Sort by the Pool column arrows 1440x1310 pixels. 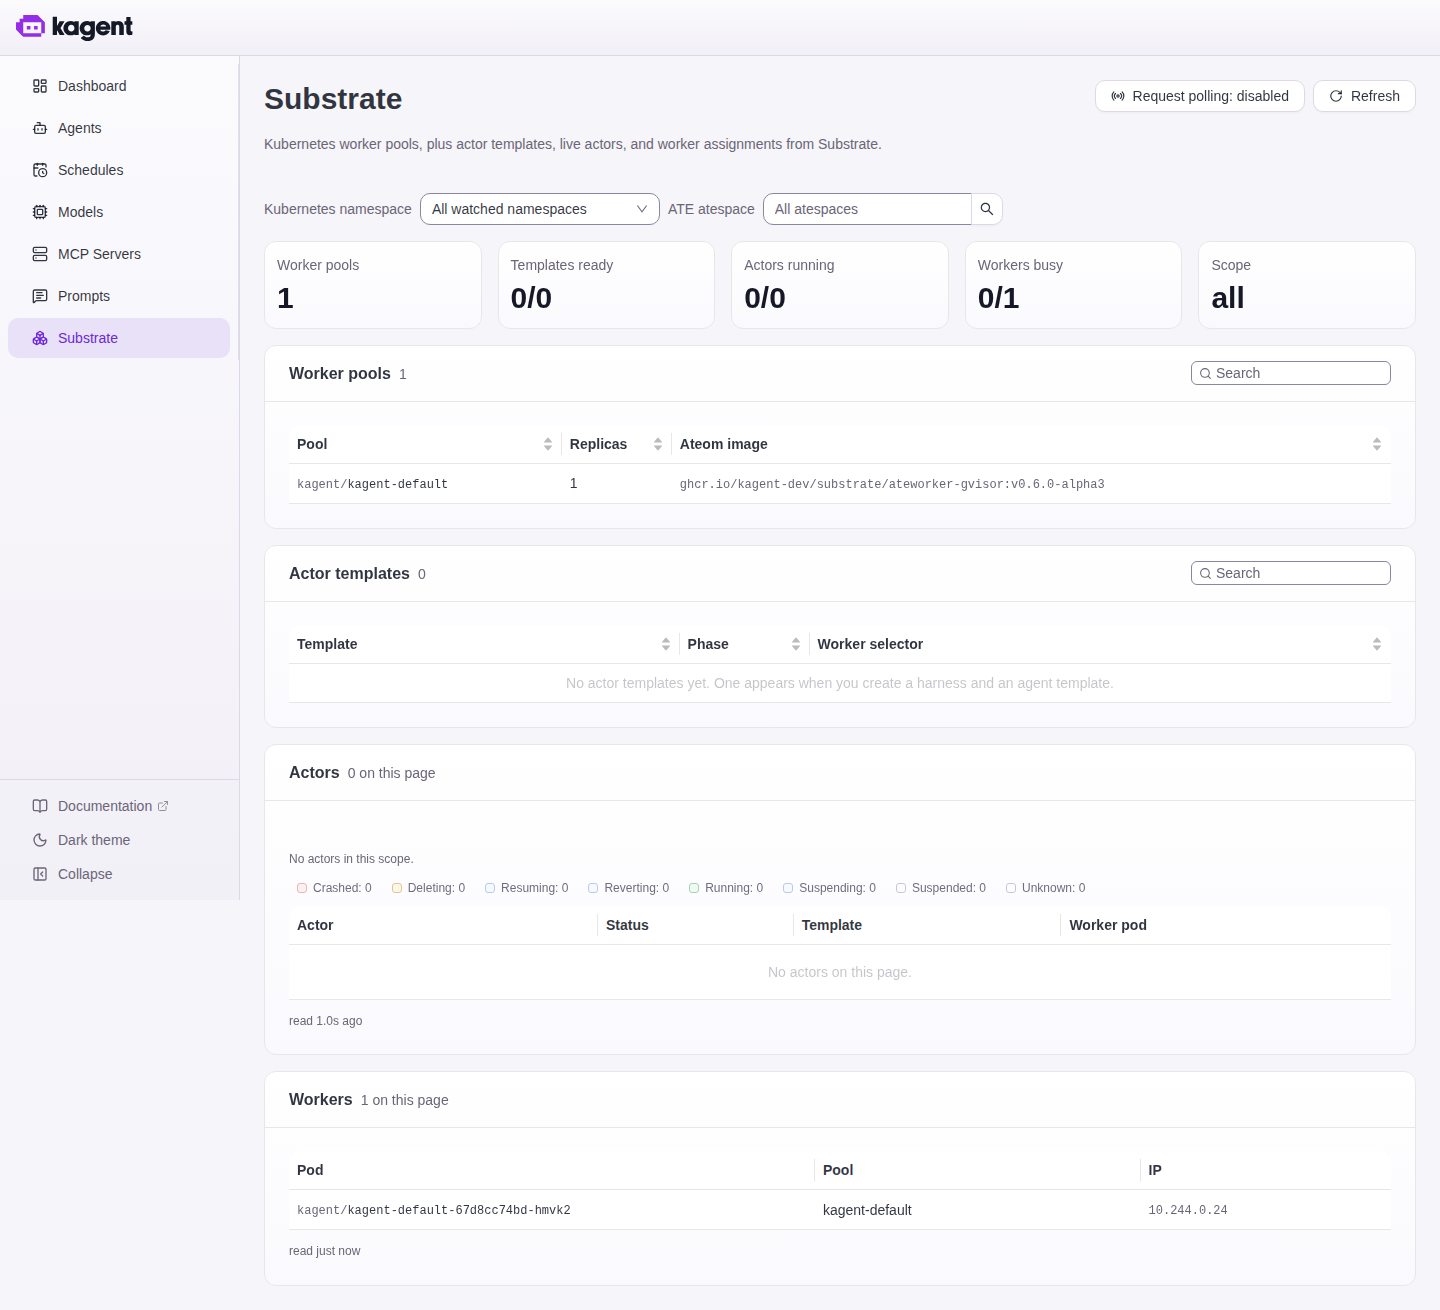(548, 444)
